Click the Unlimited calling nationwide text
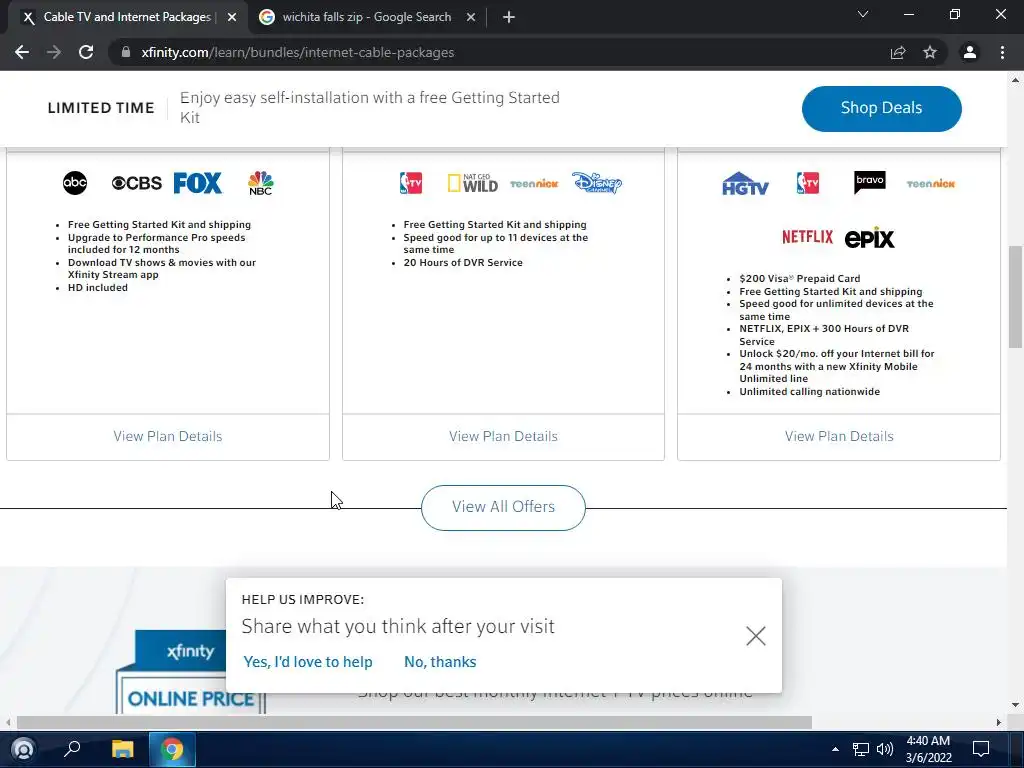The height and width of the screenshot is (768, 1024). pyautogui.click(x=809, y=392)
